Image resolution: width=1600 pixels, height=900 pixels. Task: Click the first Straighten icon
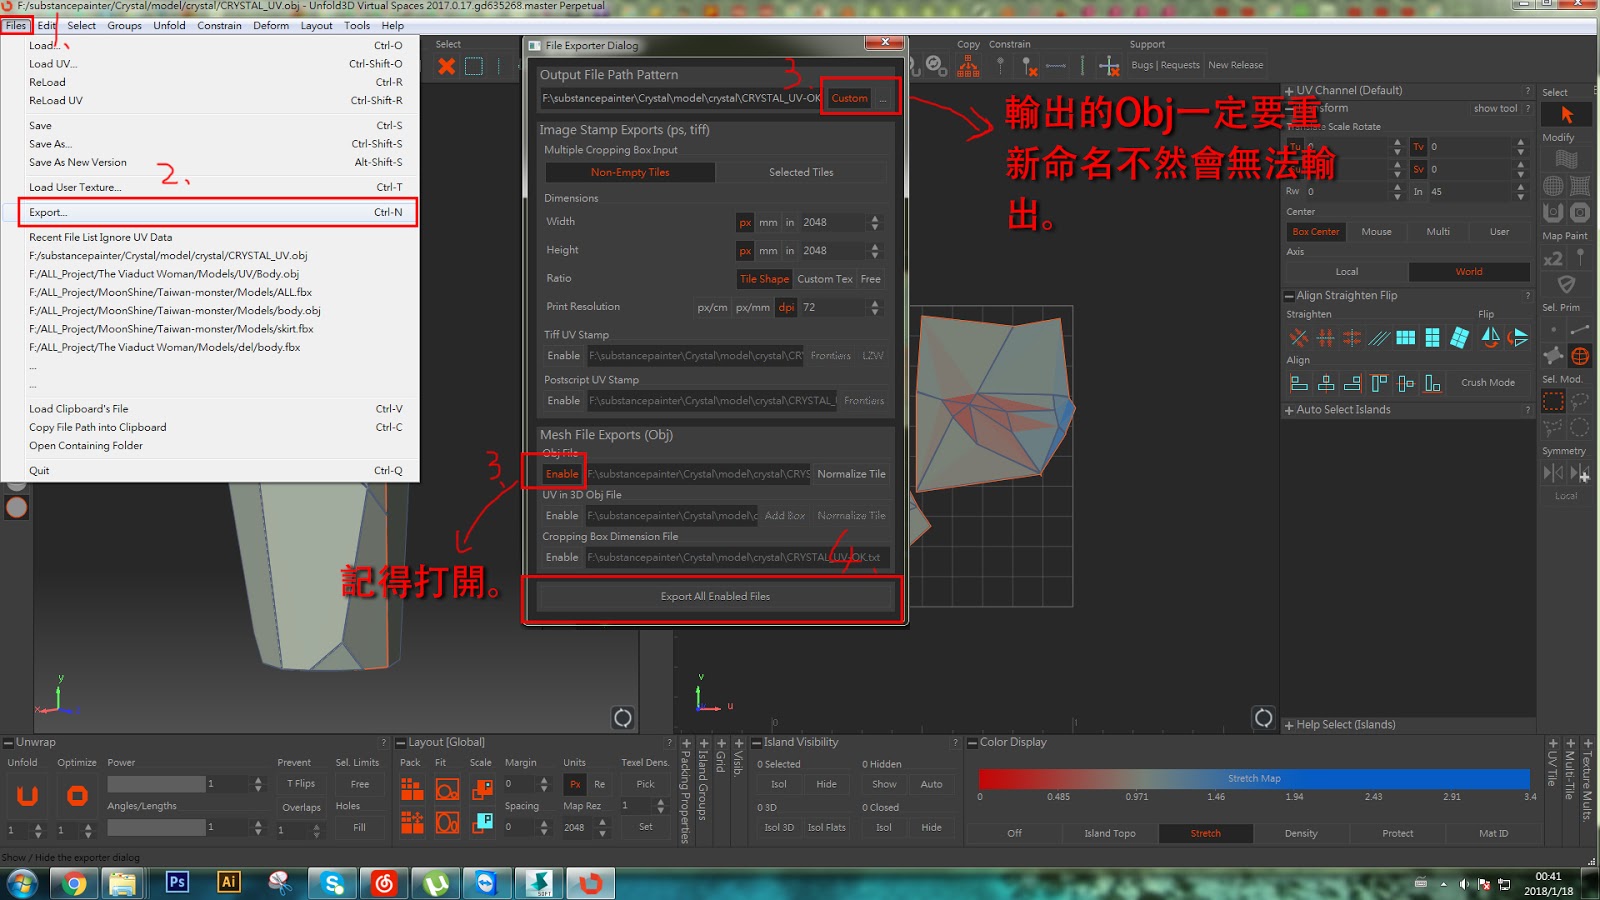[x=1298, y=338]
